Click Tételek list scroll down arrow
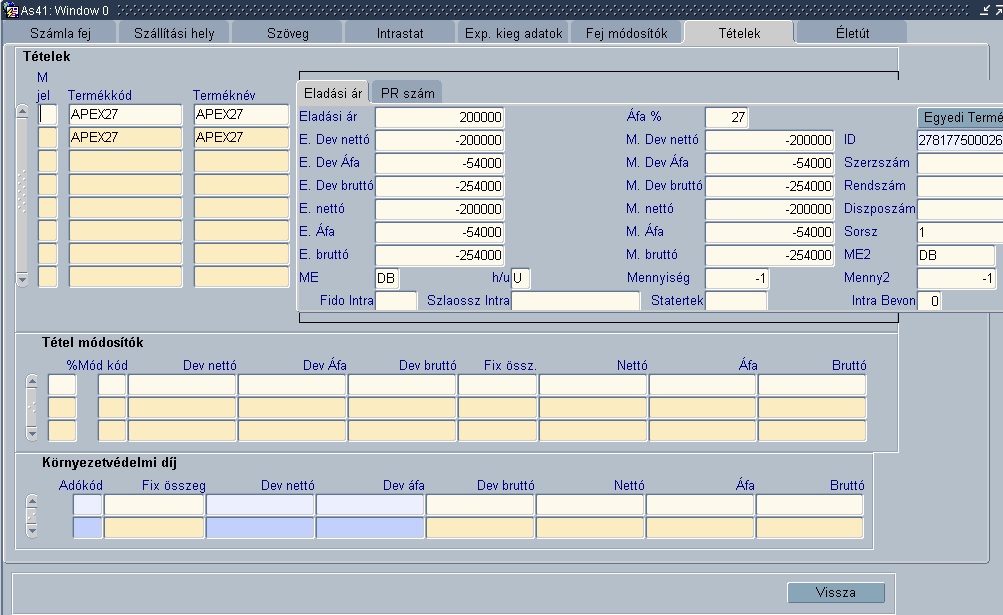The image size is (1003, 615). coord(22,280)
